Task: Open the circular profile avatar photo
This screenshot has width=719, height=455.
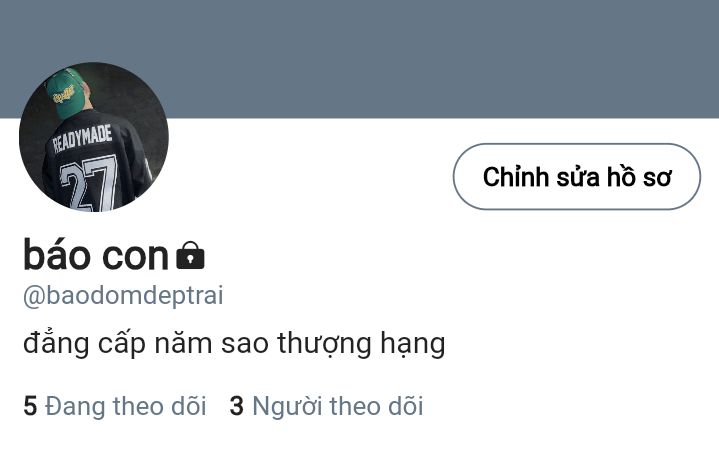Action: coord(94,137)
